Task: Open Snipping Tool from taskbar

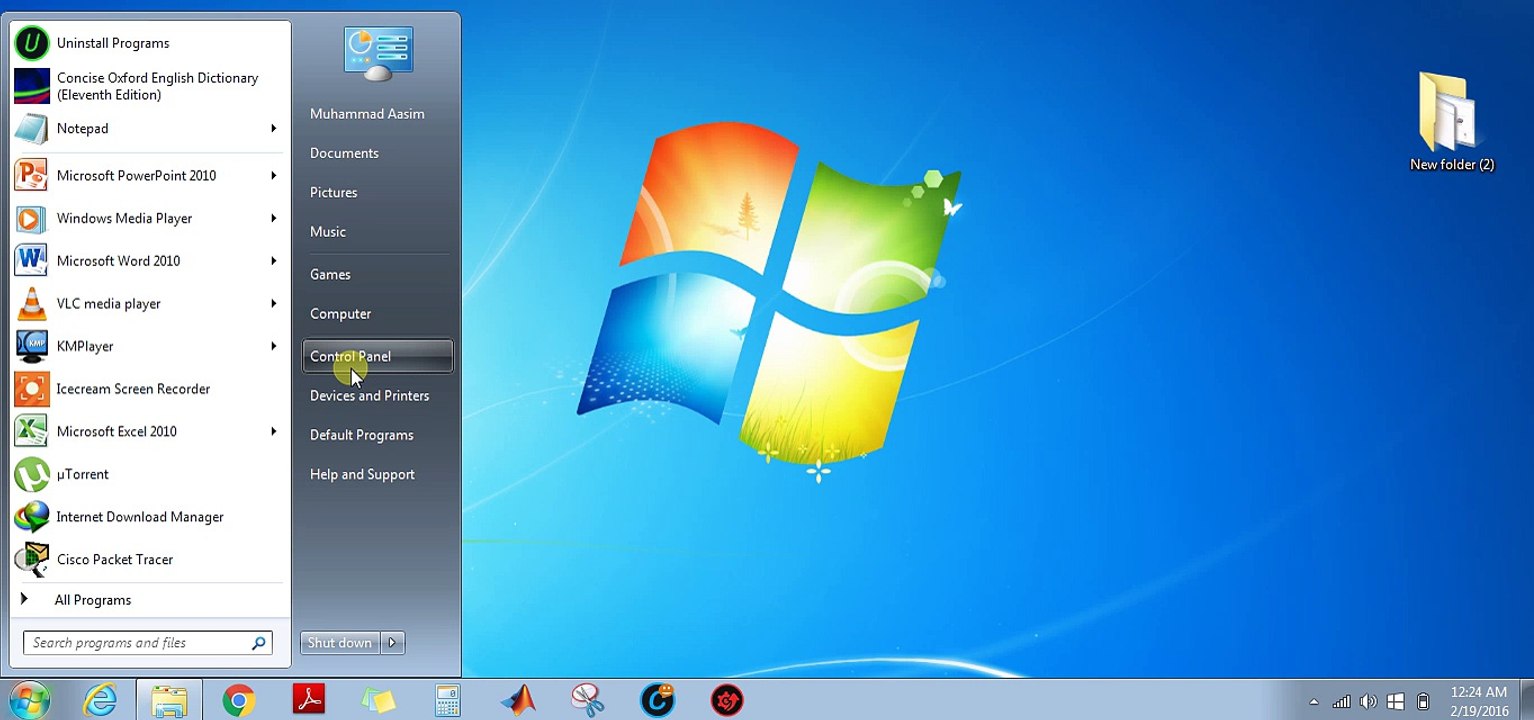Action: (588, 700)
